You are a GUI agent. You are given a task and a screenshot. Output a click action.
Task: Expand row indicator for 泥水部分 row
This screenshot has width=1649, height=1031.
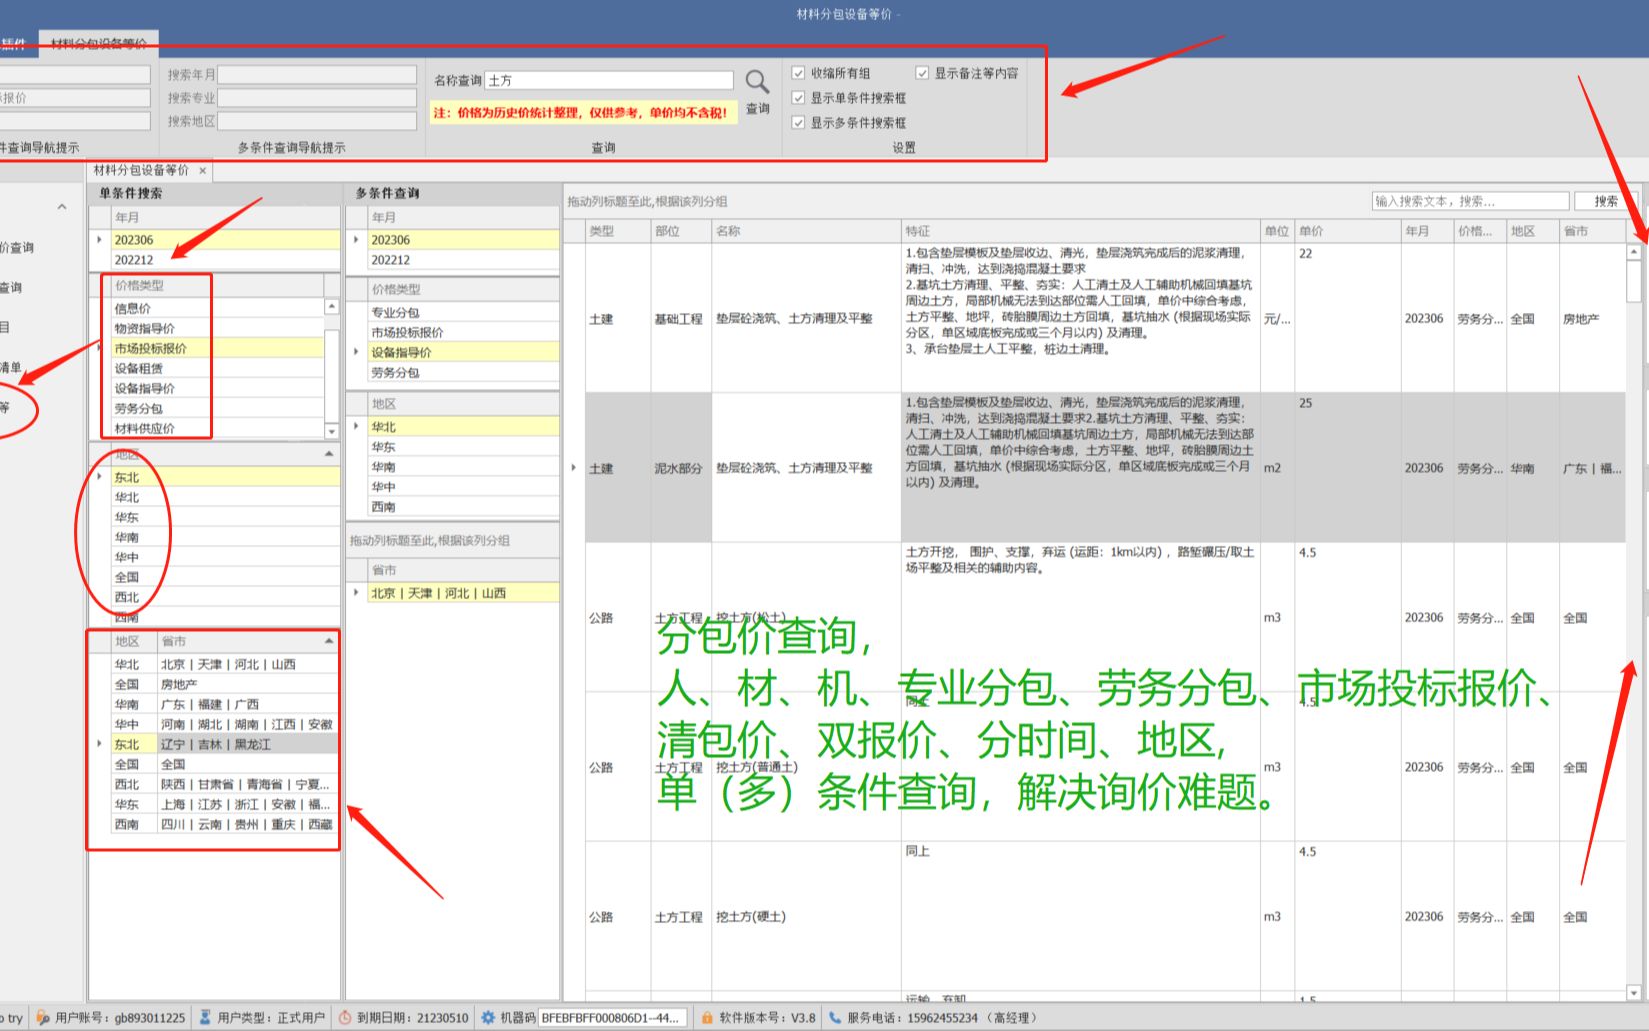click(573, 468)
